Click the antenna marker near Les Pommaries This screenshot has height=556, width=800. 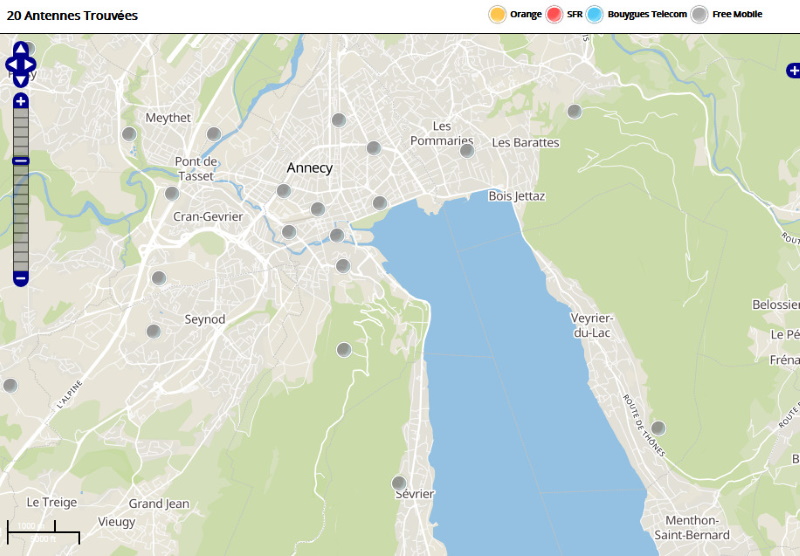pyautogui.click(x=466, y=150)
